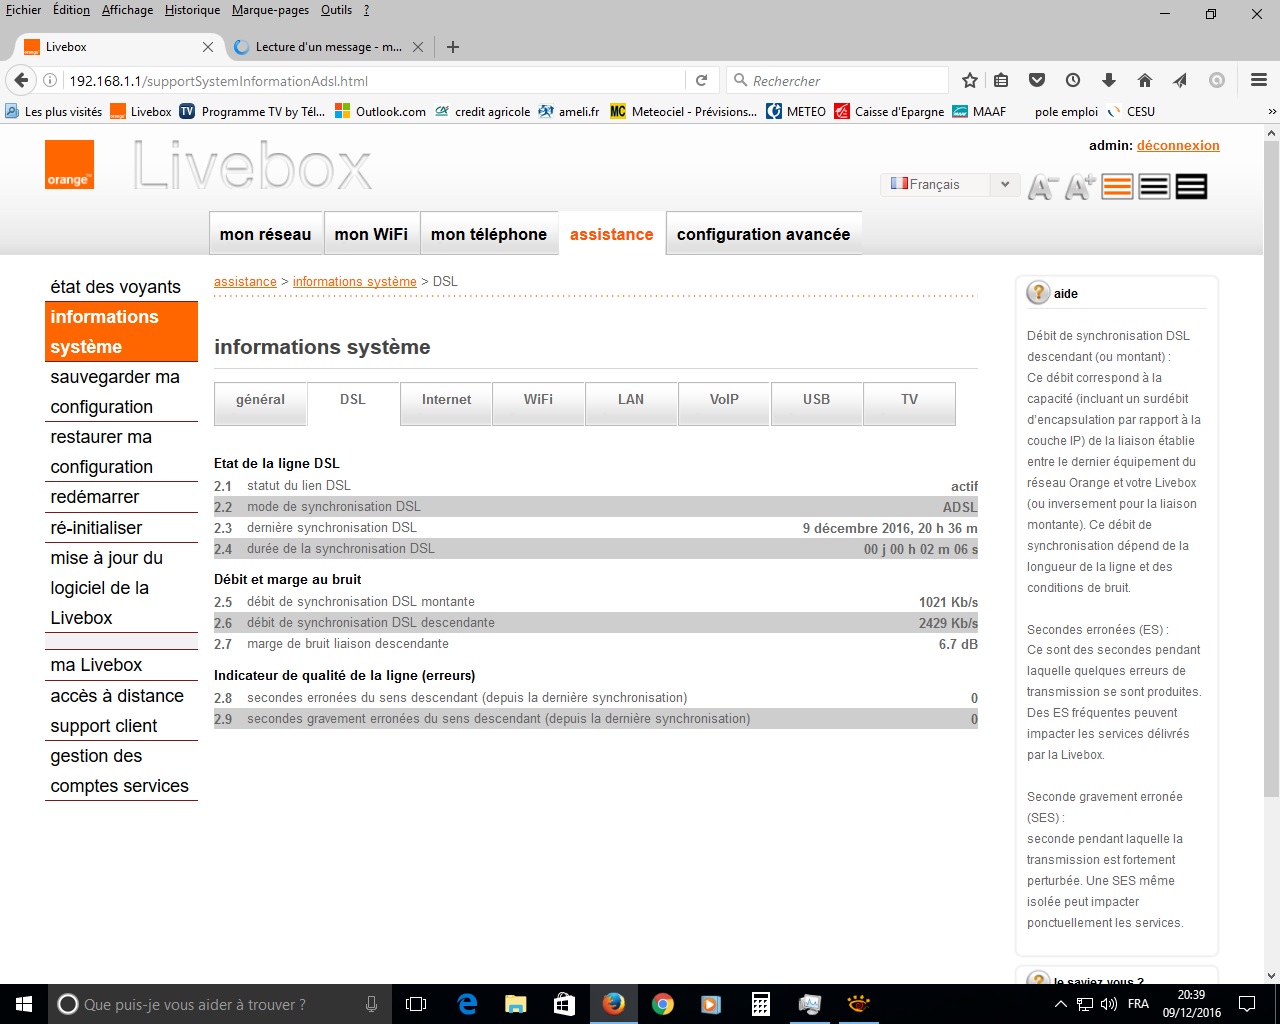1280x1024 pixels.
Task: Click the increase font size A+ icon
Action: 1079,187
